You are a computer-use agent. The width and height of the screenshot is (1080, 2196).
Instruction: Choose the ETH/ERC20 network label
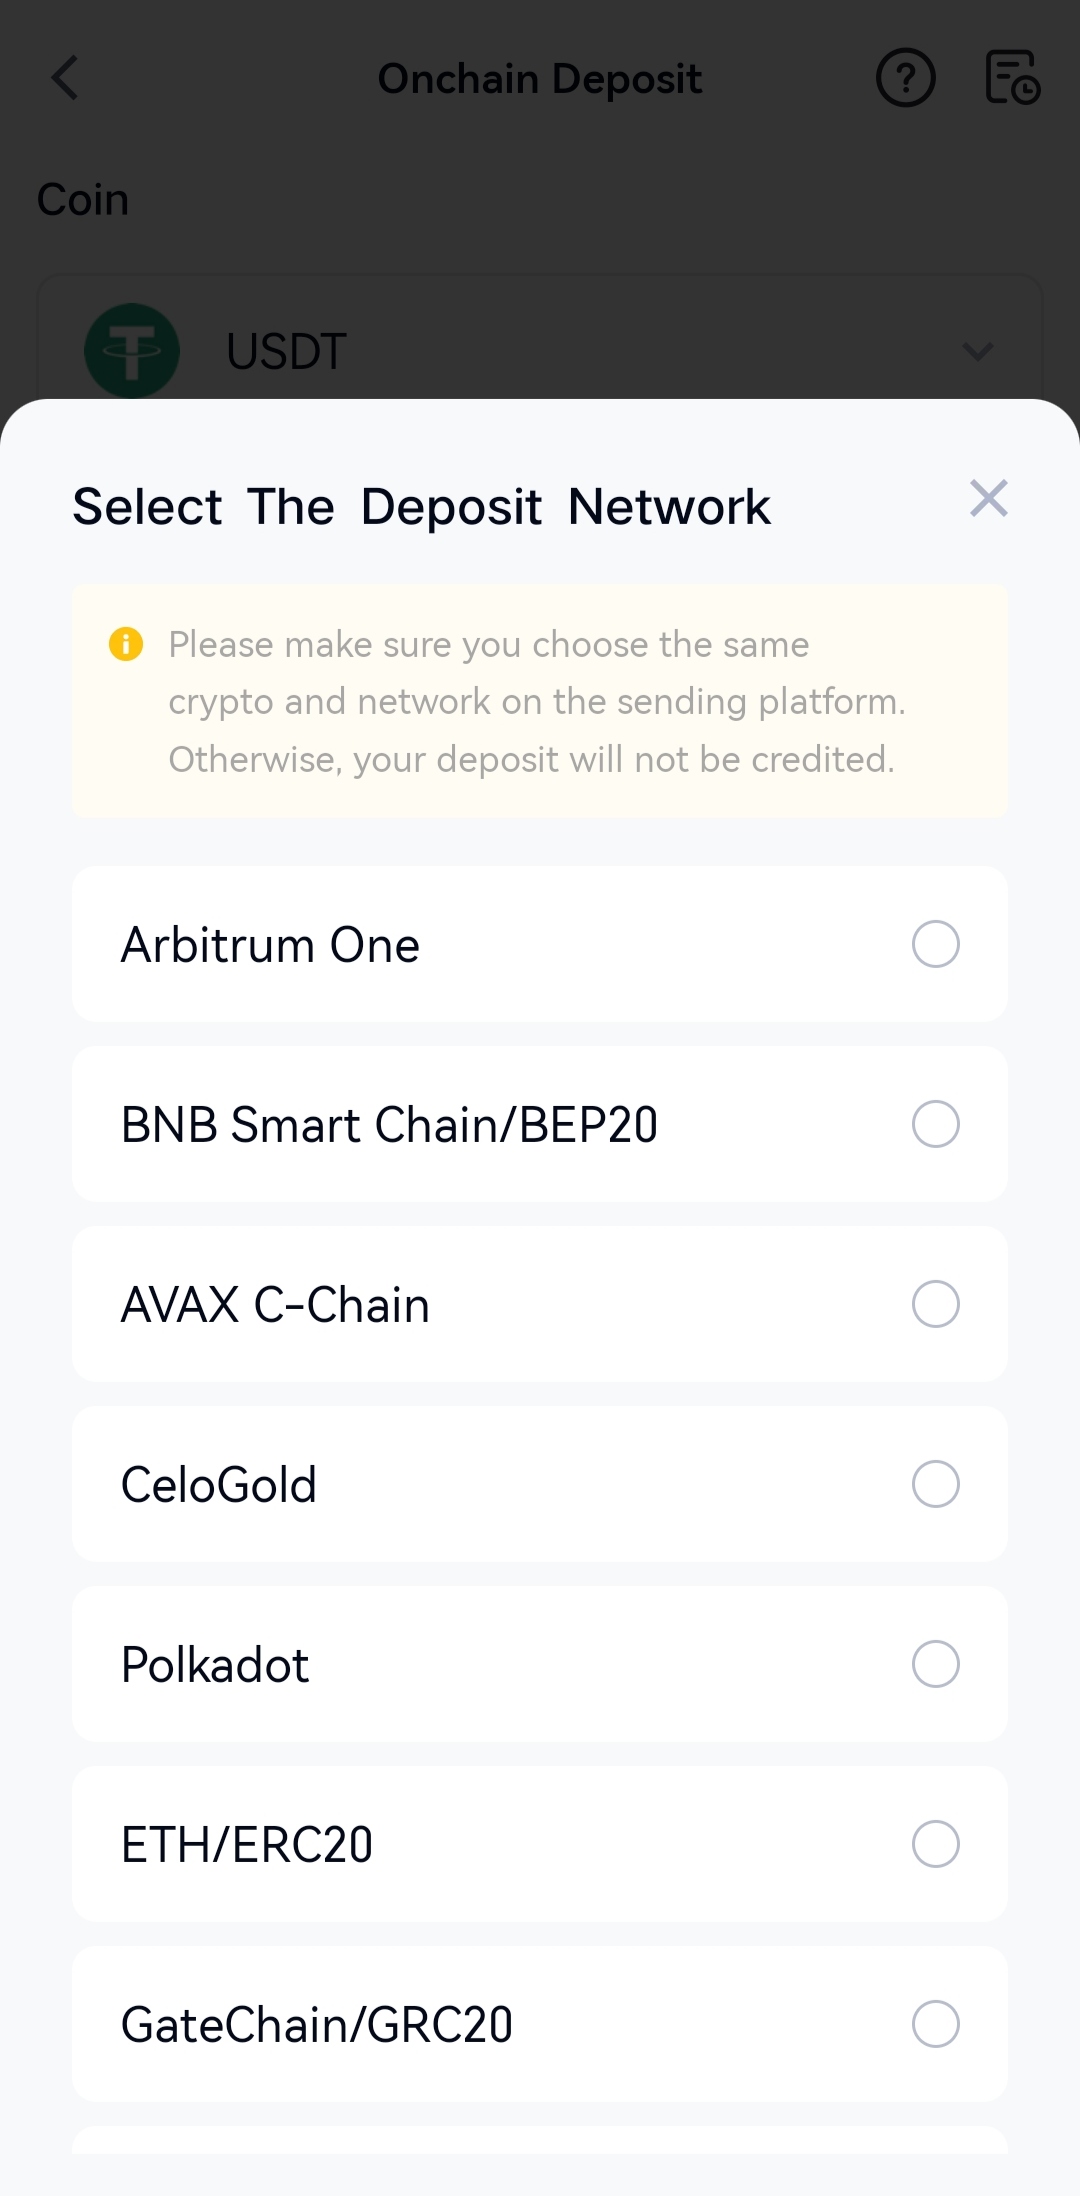point(247,1845)
